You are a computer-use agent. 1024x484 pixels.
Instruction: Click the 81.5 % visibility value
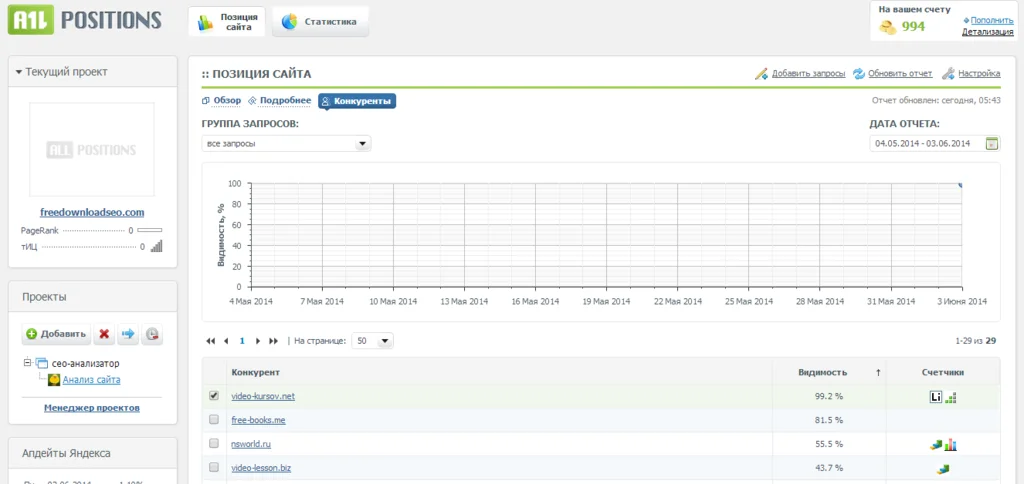pos(829,420)
